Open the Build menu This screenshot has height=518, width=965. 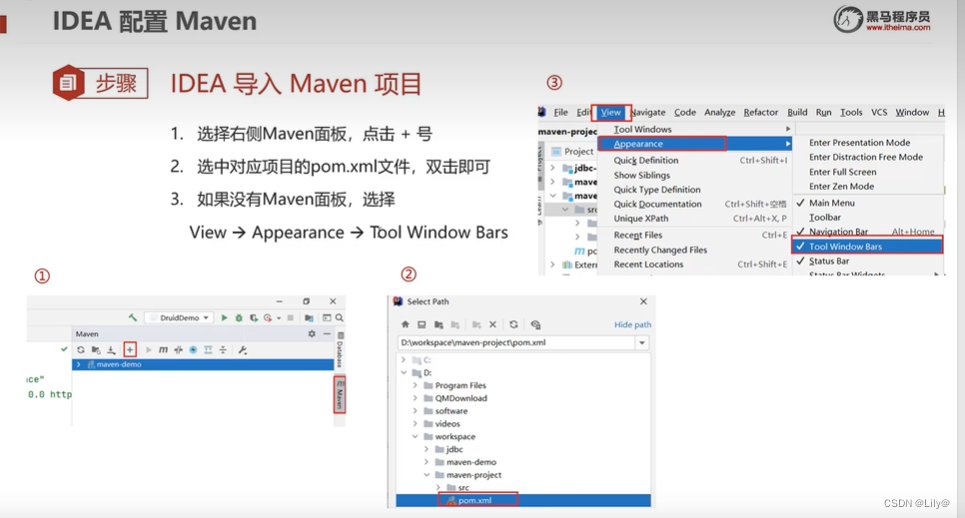797,112
